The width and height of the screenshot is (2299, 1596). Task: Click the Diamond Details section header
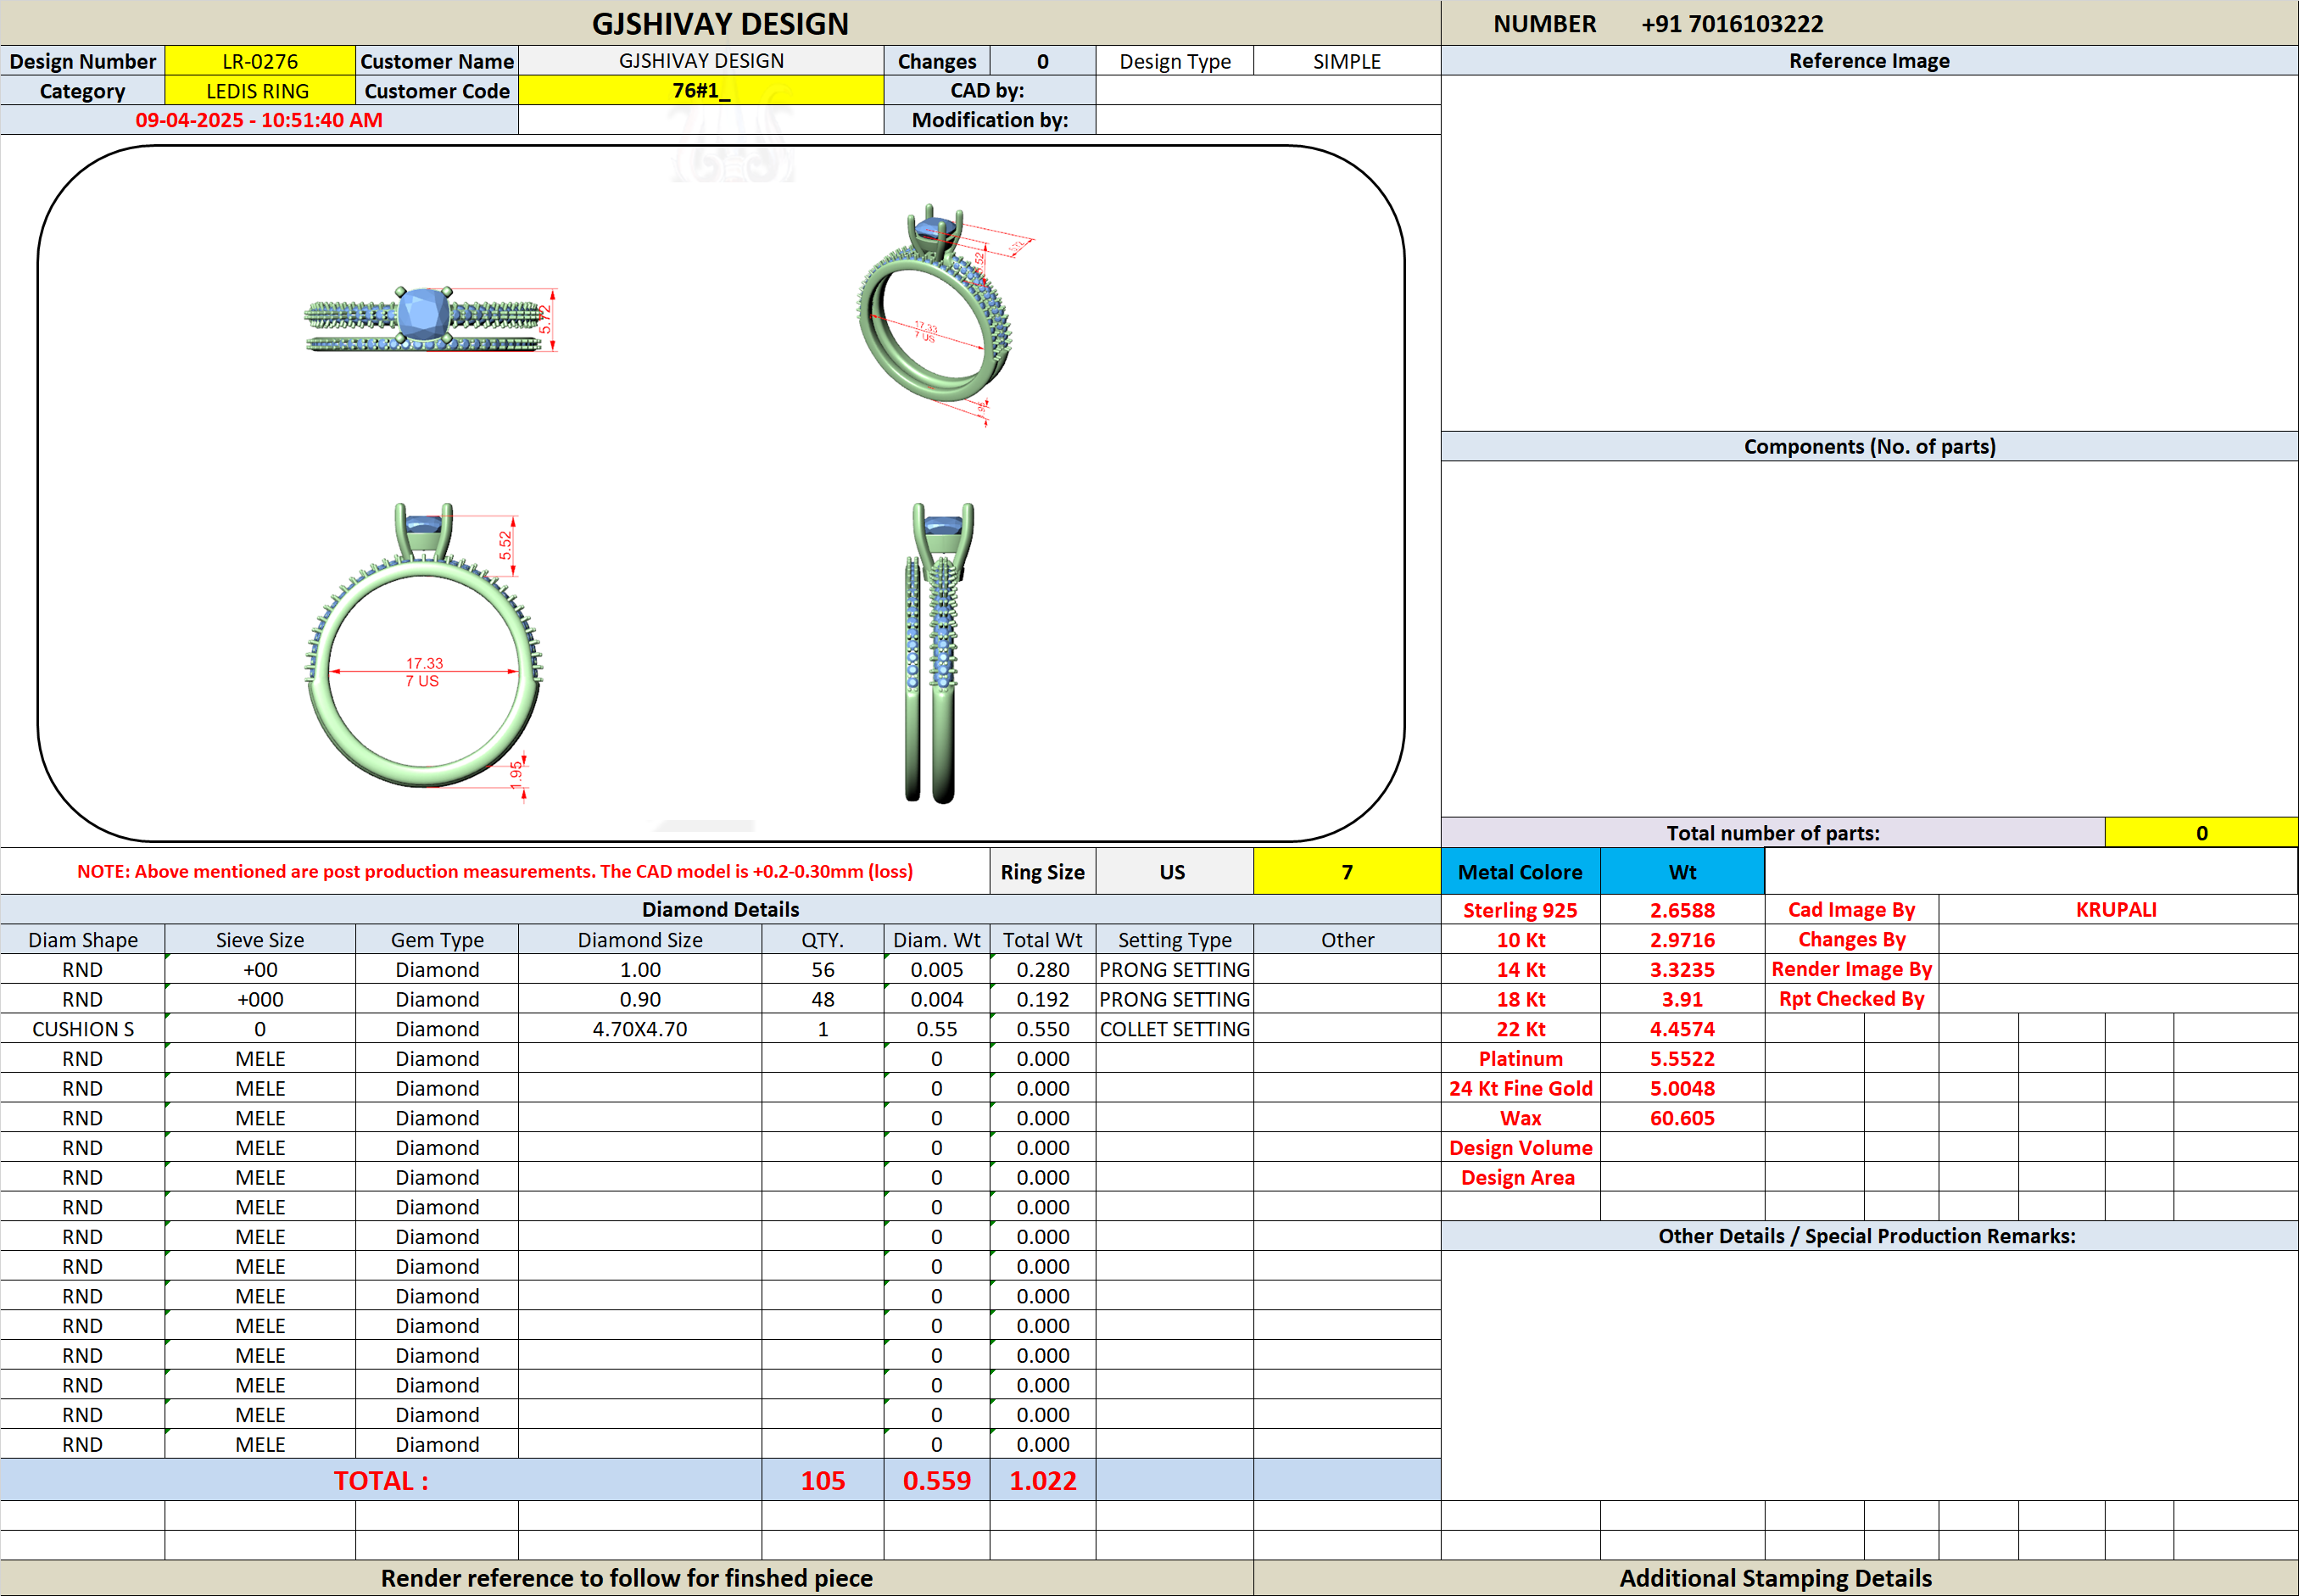(720, 910)
